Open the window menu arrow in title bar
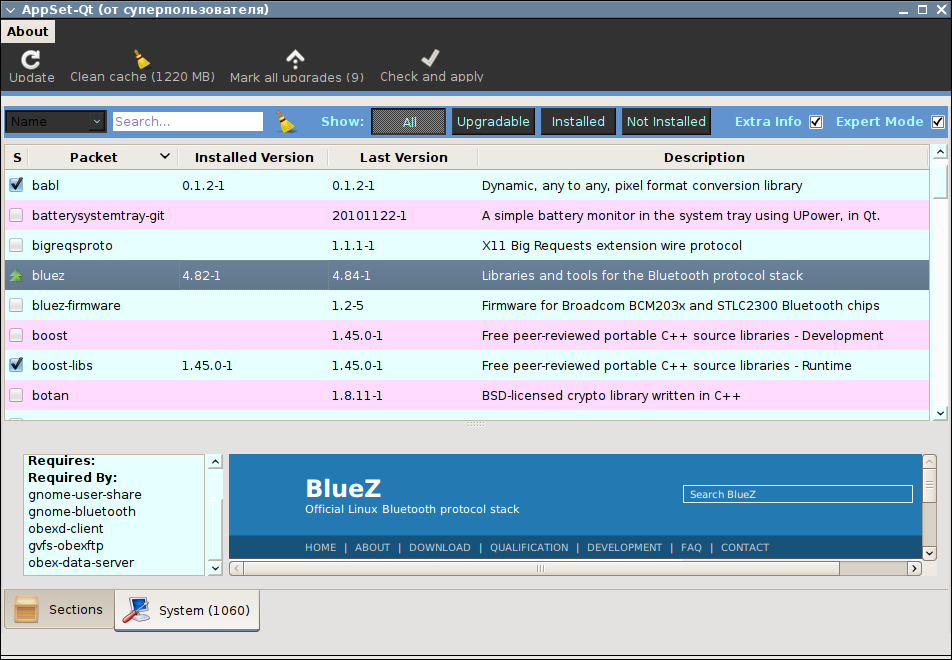 tap(10, 10)
